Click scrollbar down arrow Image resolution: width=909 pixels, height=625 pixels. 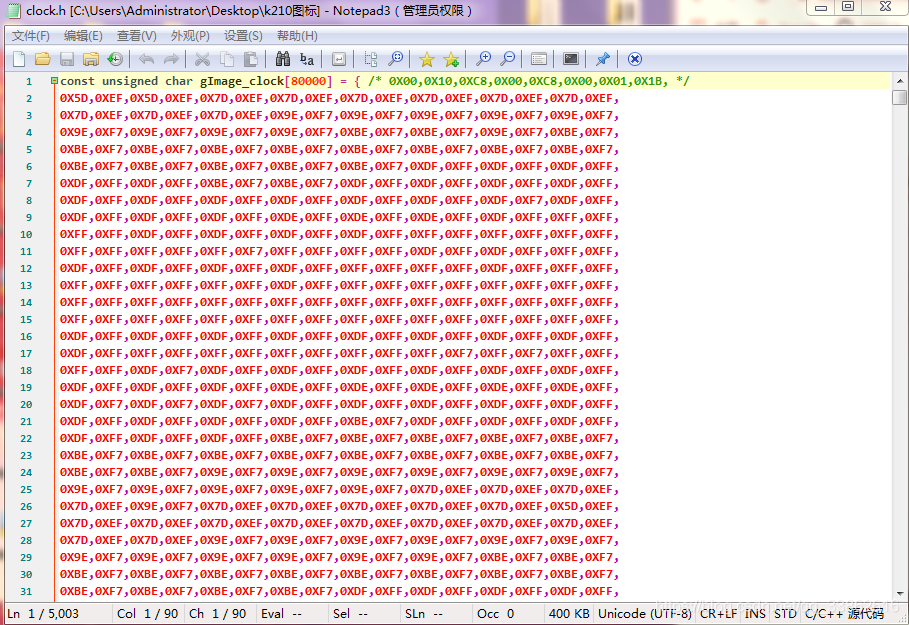tap(900, 594)
